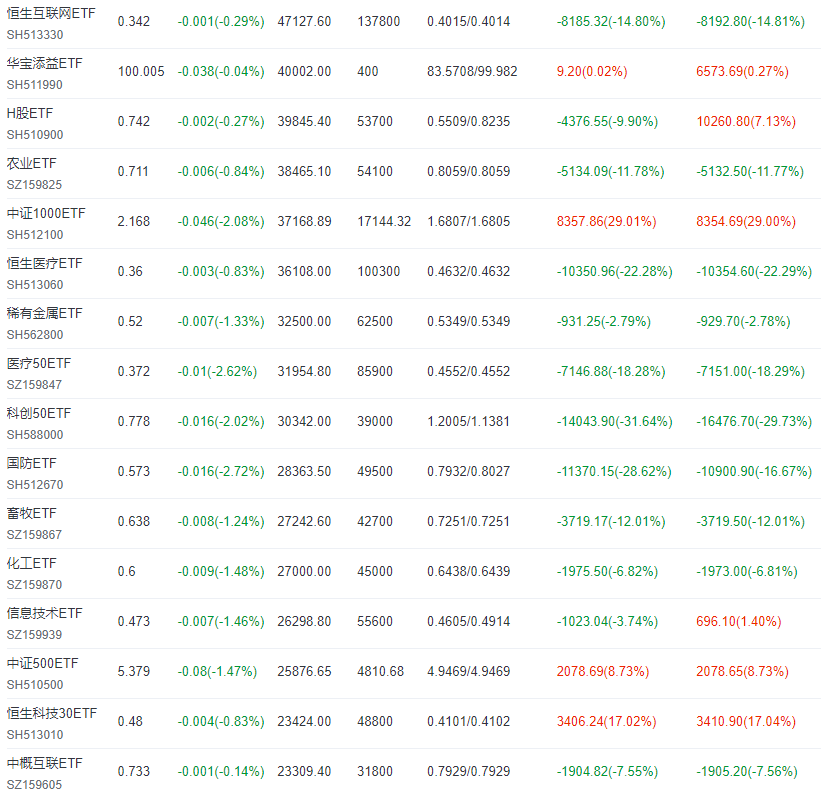Click market value 37168.89
The width and height of the screenshot is (821, 797).
pos(304,222)
